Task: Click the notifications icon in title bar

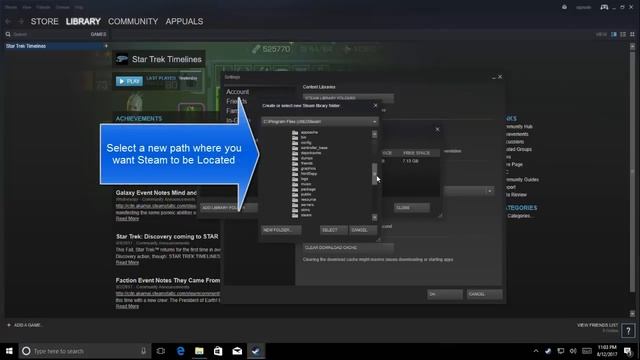Action: coord(564,7)
